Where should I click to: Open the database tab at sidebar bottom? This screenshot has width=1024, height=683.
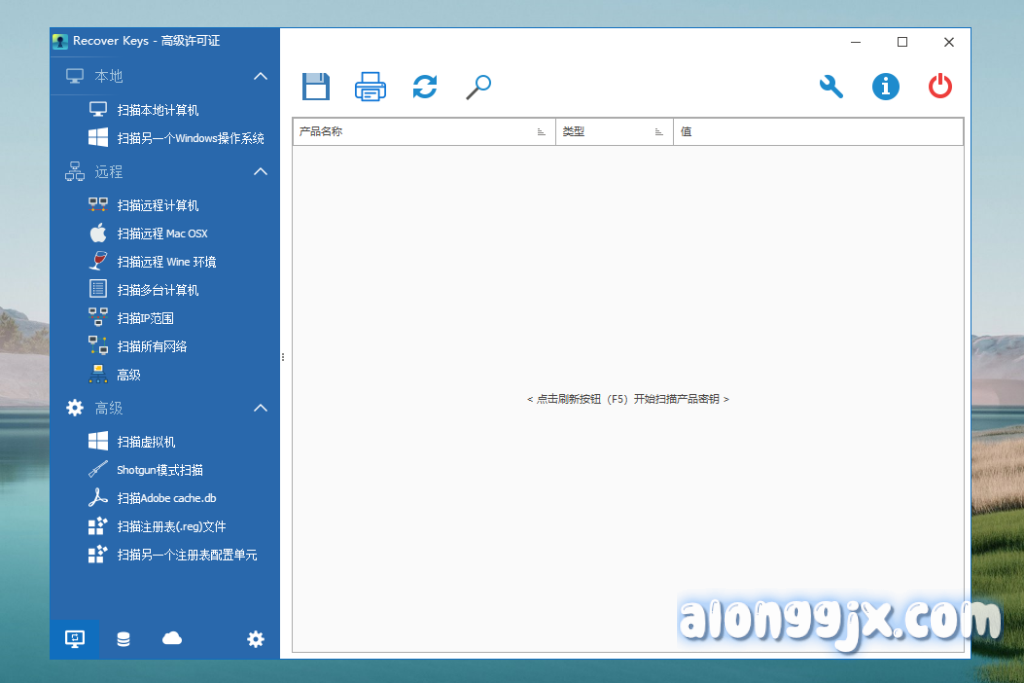(123, 639)
